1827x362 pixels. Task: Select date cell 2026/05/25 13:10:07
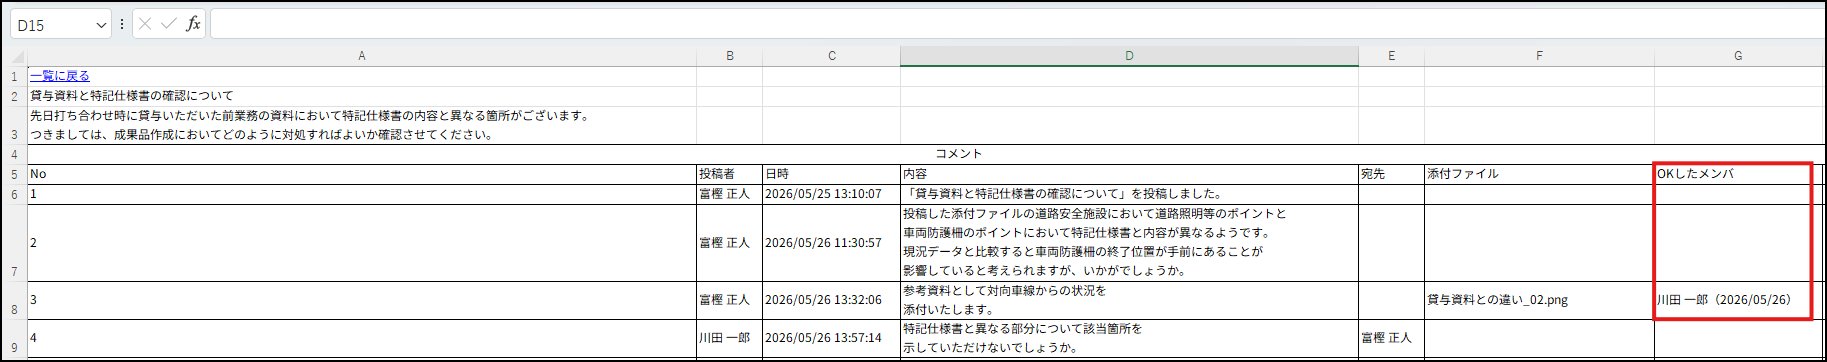832,194
